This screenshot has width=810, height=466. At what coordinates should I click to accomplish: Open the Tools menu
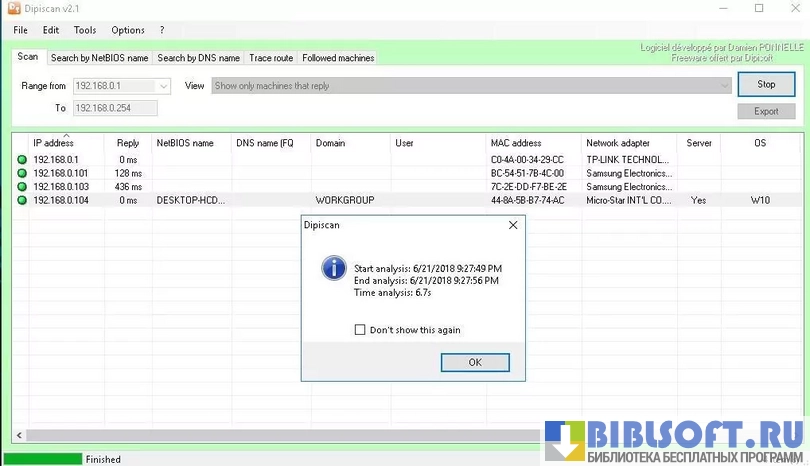[85, 30]
